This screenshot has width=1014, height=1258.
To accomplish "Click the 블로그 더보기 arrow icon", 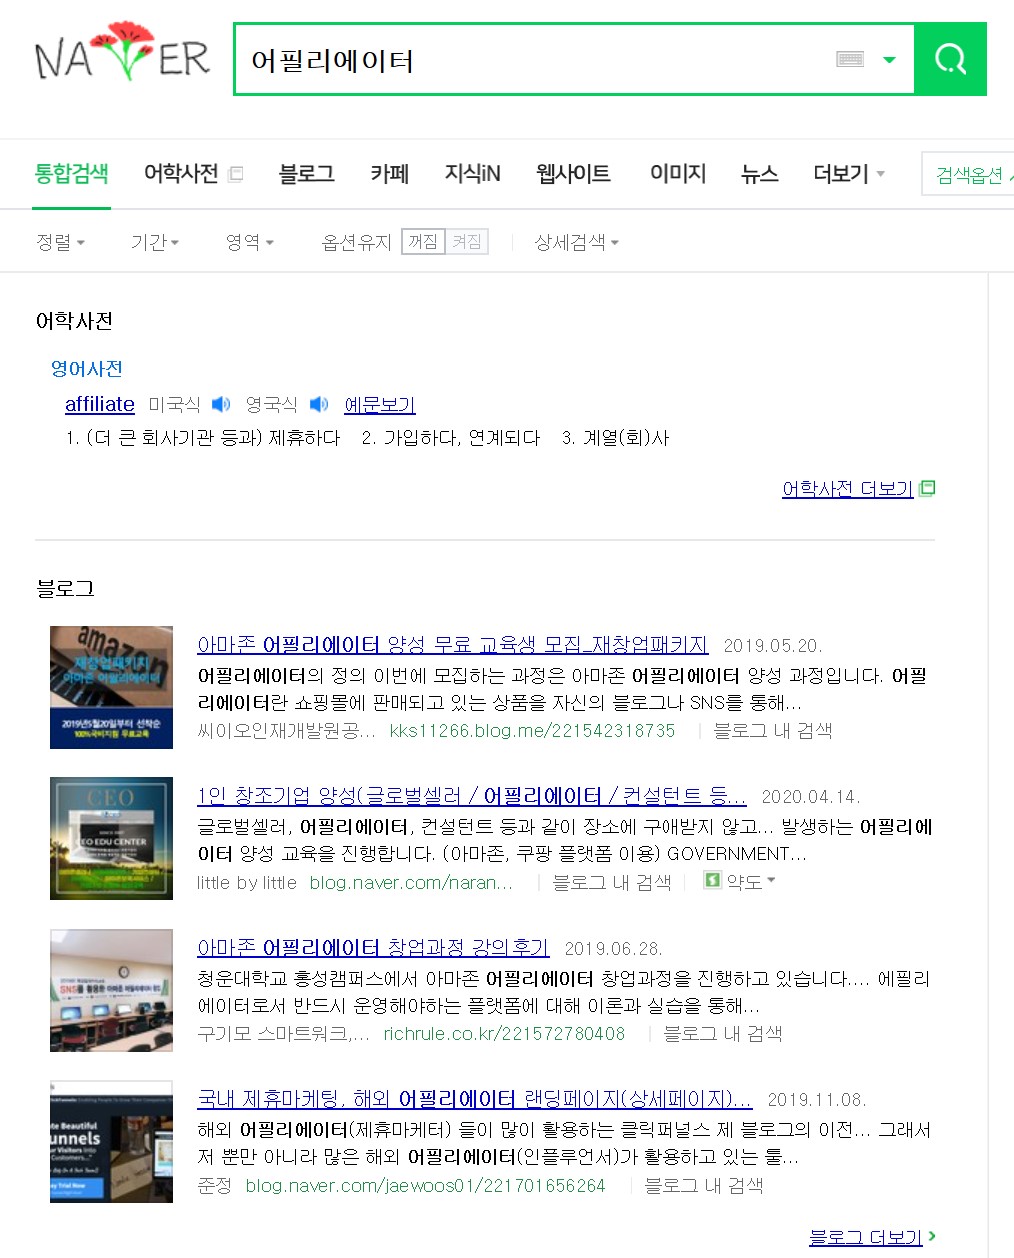I will (x=932, y=1236).
